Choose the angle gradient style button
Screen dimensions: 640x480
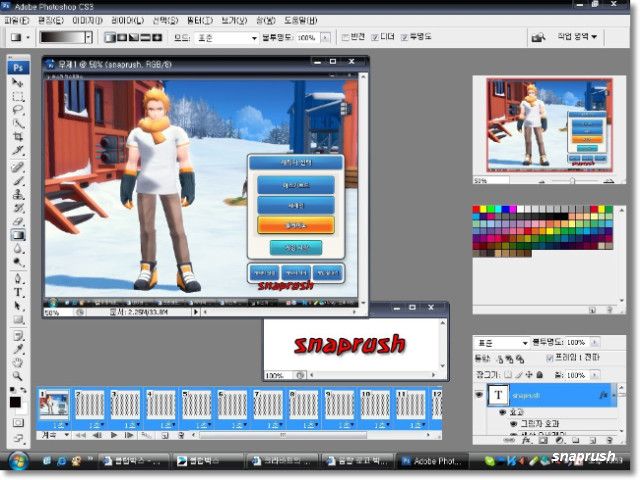click(x=133, y=38)
